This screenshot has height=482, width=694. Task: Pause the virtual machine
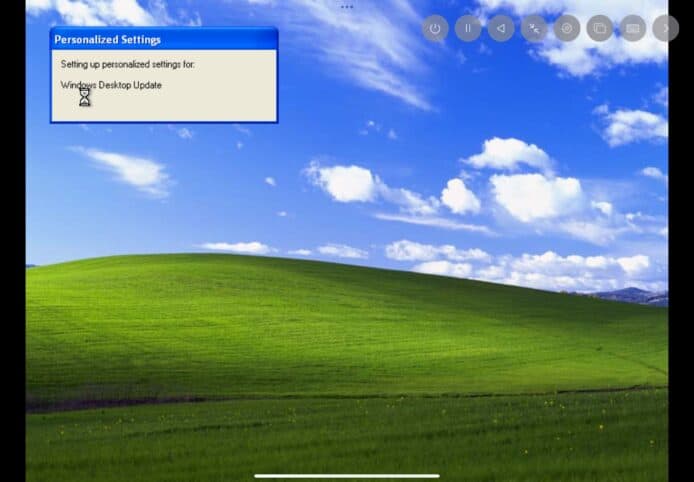[467, 28]
